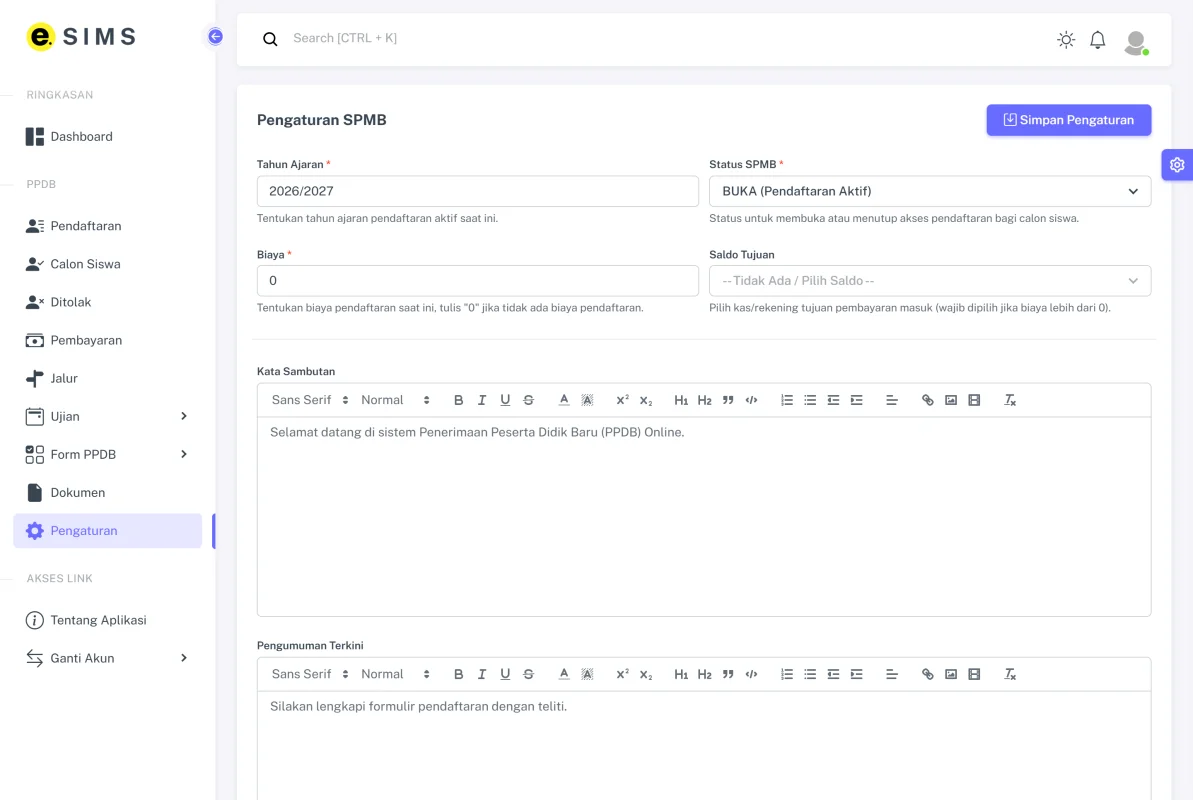This screenshot has width=1193, height=800.
Task: Insert image in Kata Sambutan editor
Action: pos(951,400)
